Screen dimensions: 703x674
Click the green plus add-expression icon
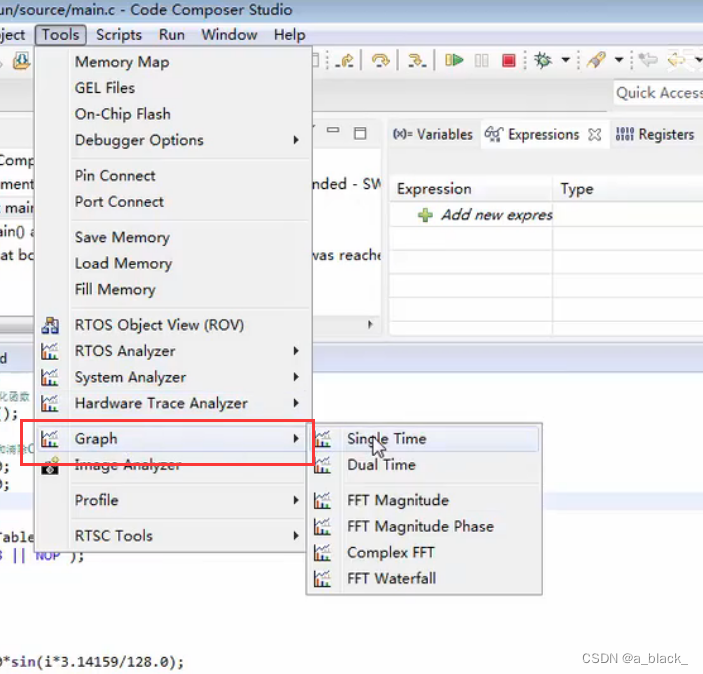click(x=425, y=215)
